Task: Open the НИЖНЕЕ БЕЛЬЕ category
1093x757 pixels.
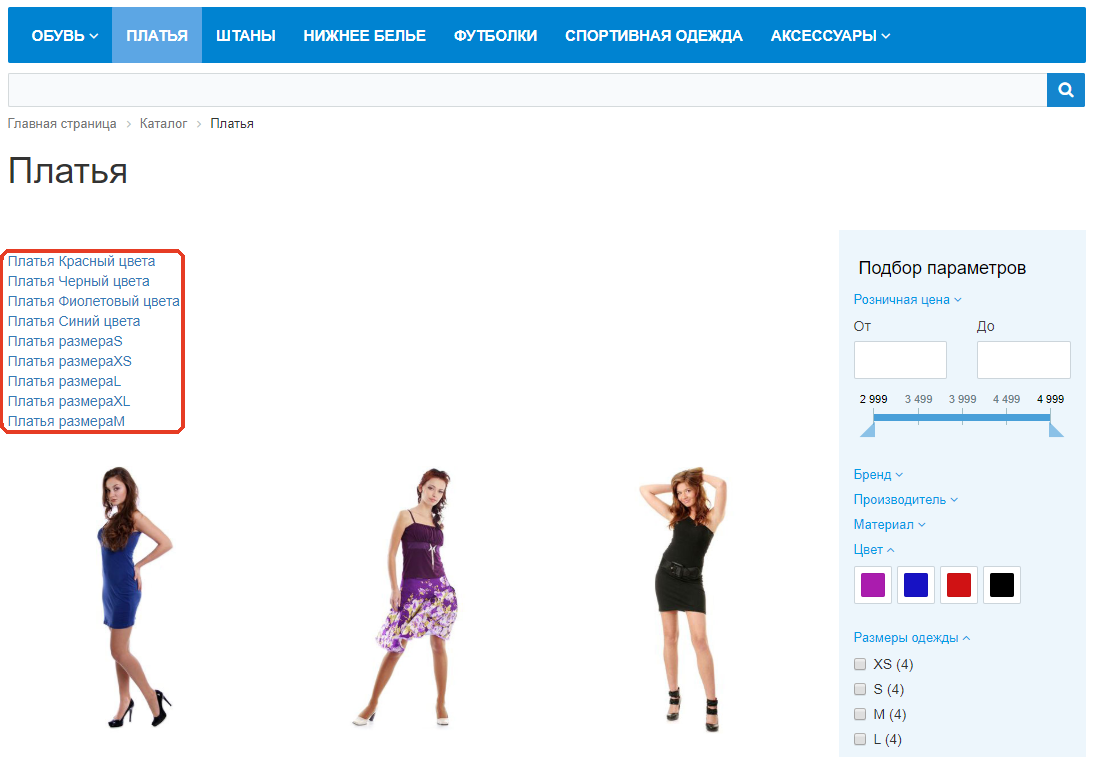Action: 365,36
